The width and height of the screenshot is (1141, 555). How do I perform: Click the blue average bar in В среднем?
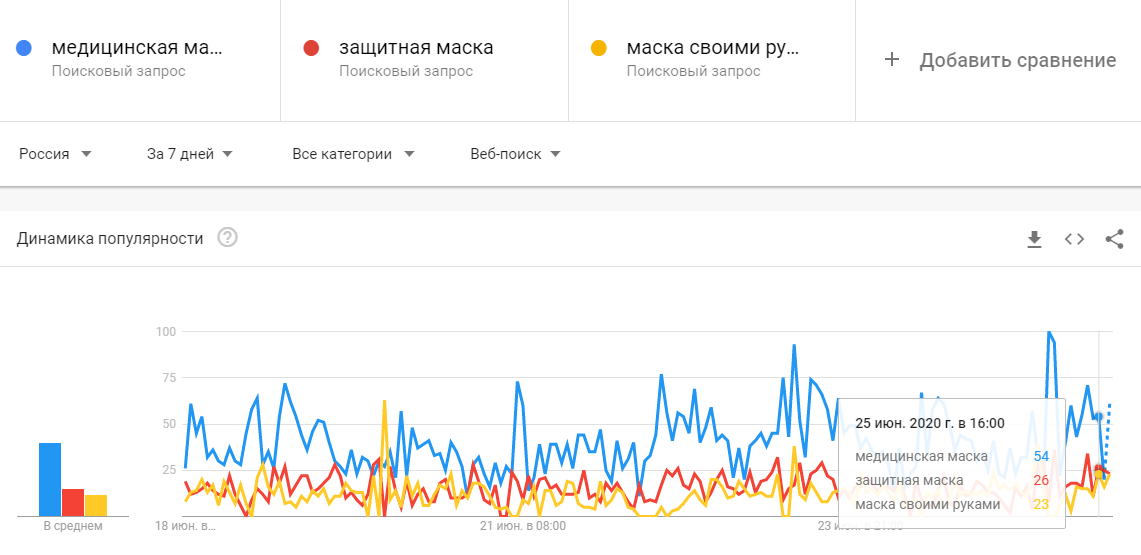(x=50, y=479)
